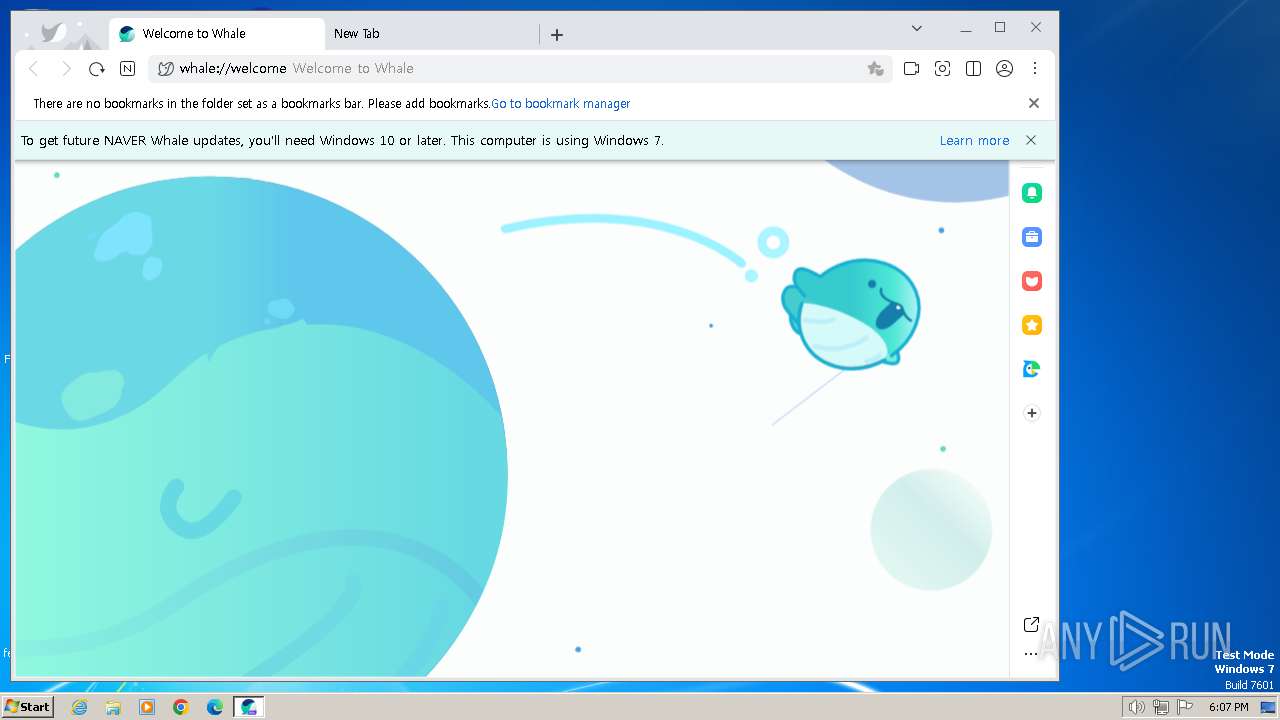Screen dimensions: 1280x720
Task: Open the Action Center flag icon
Action: point(1185,707)
